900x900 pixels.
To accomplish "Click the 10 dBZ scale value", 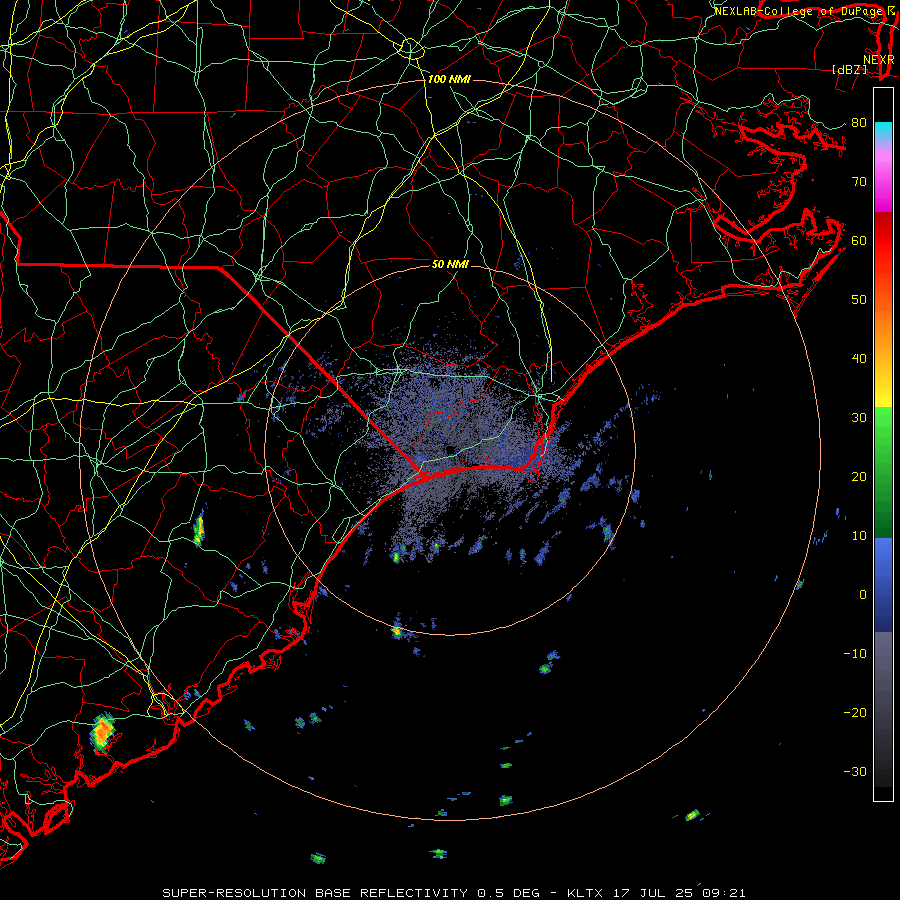I will click(x=859, y=536).
